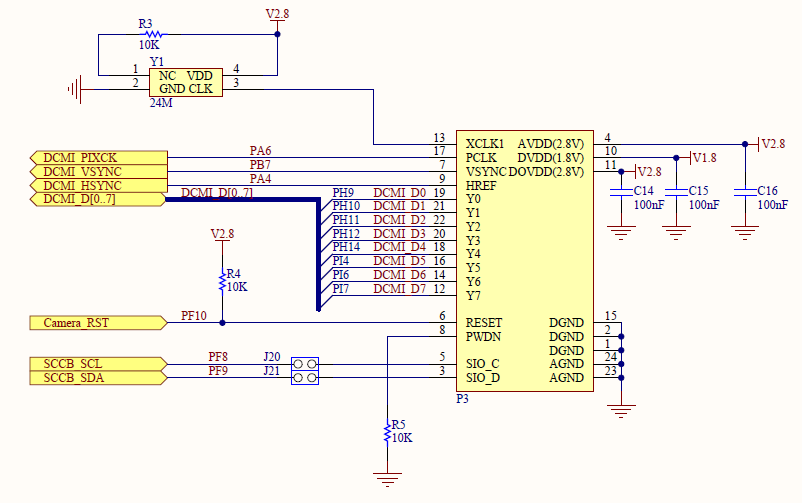
Task: Click the 24M oscillator value text
Action: click(161, 103)
